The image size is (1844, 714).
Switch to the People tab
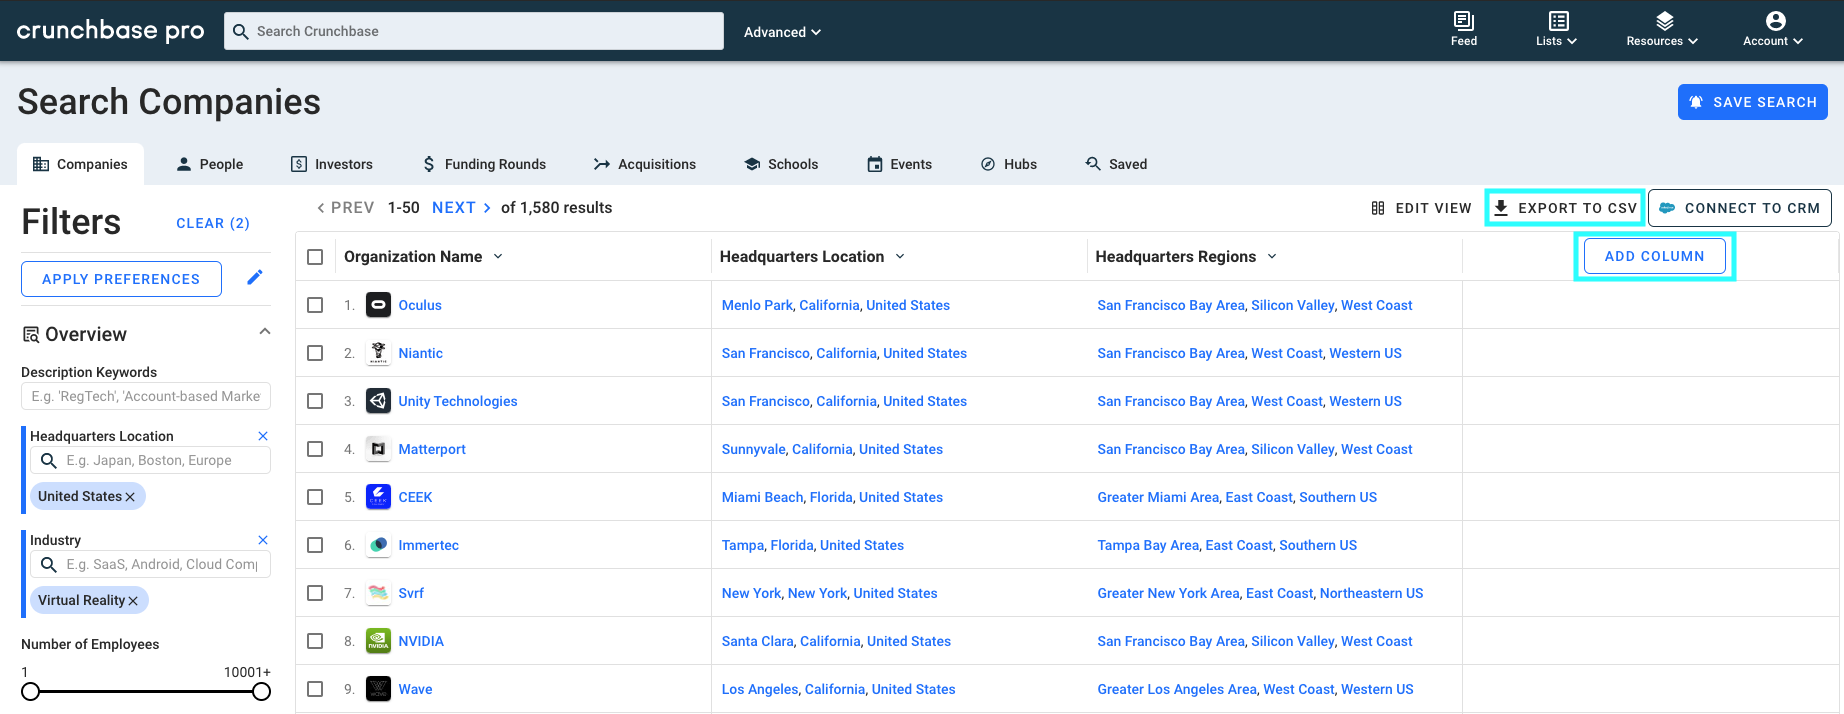(x=209, y=164)
